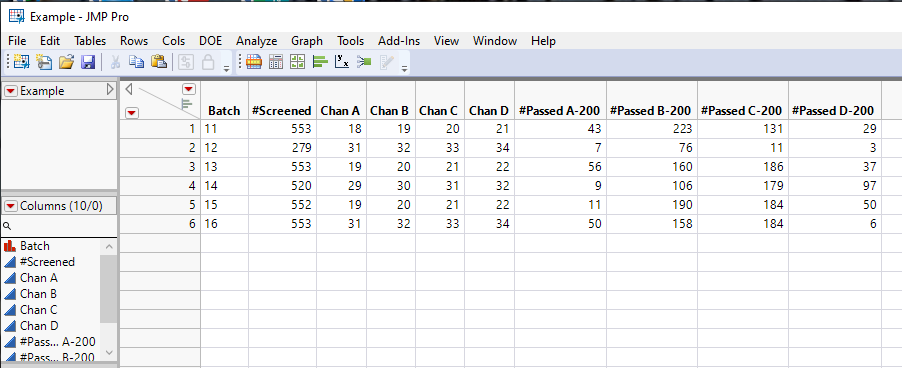Open the columns red triangle menu in corner
The width and height of the screenshot is (902, 368).
189,89
